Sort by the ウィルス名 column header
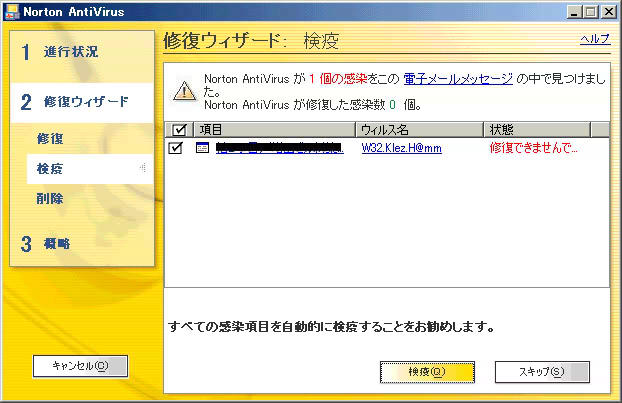This screenshot has width=622, height=403. pyautogui.click(x=420, y=129)
